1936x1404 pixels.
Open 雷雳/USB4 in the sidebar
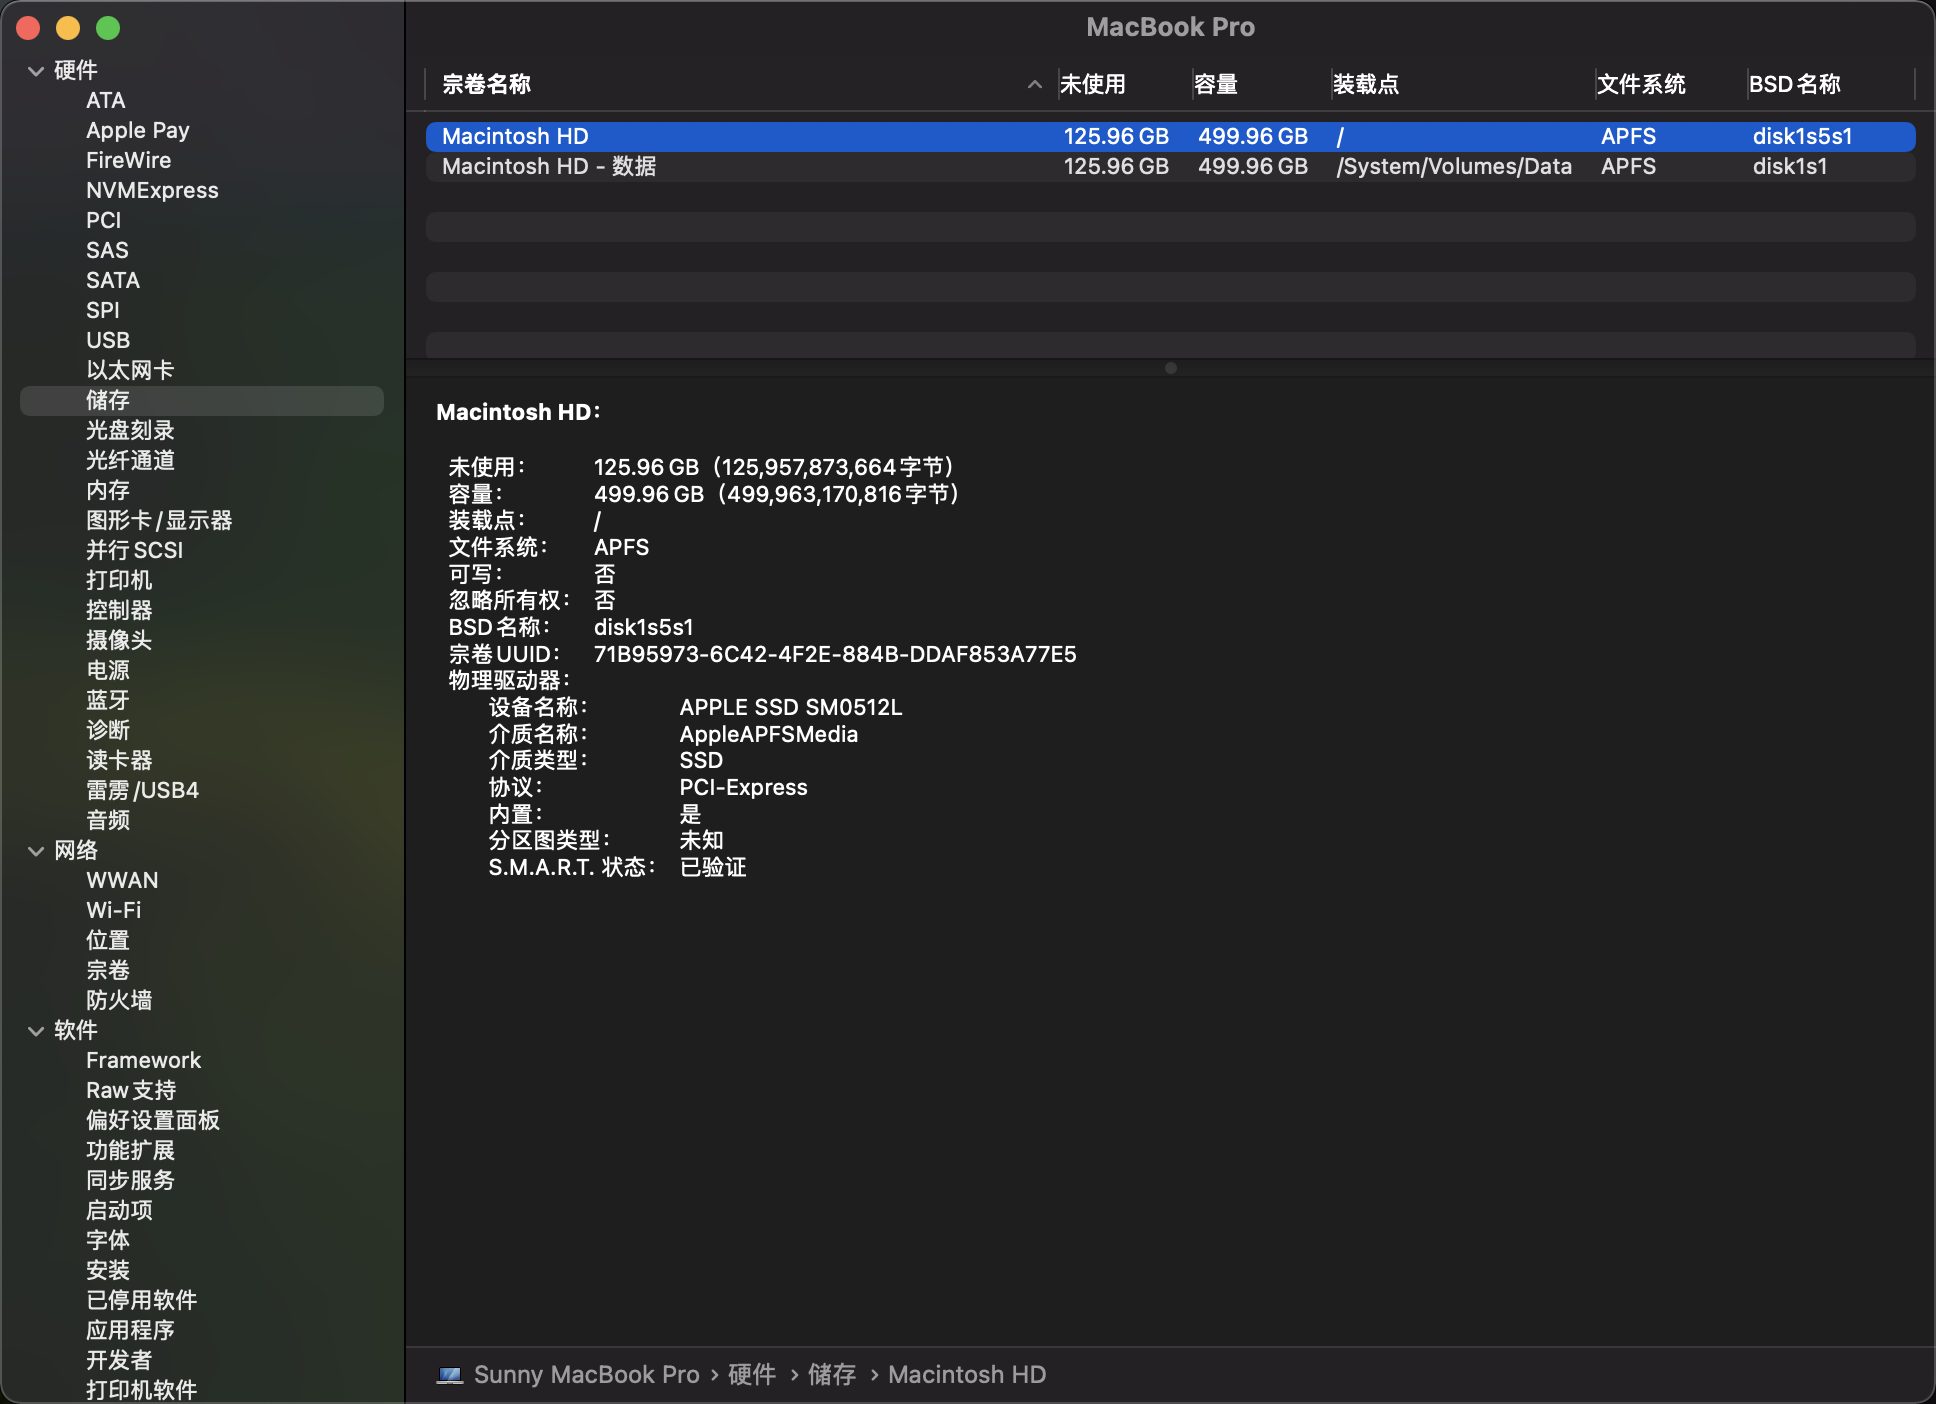[142, 790]
